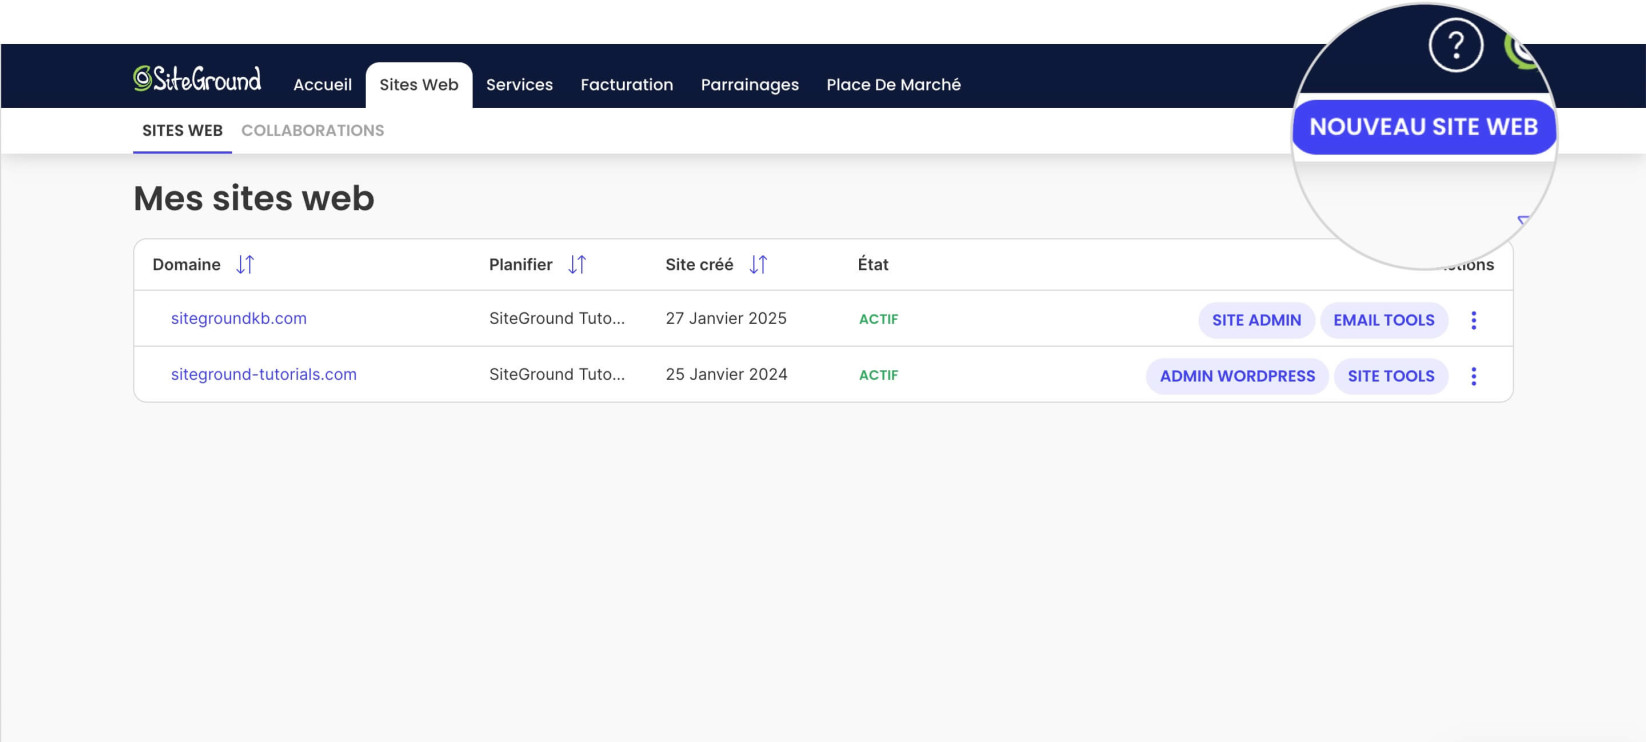This screenshot has height=742, width=1646.
Task: Select the Sites Web navigation tab
Action: 419,85
